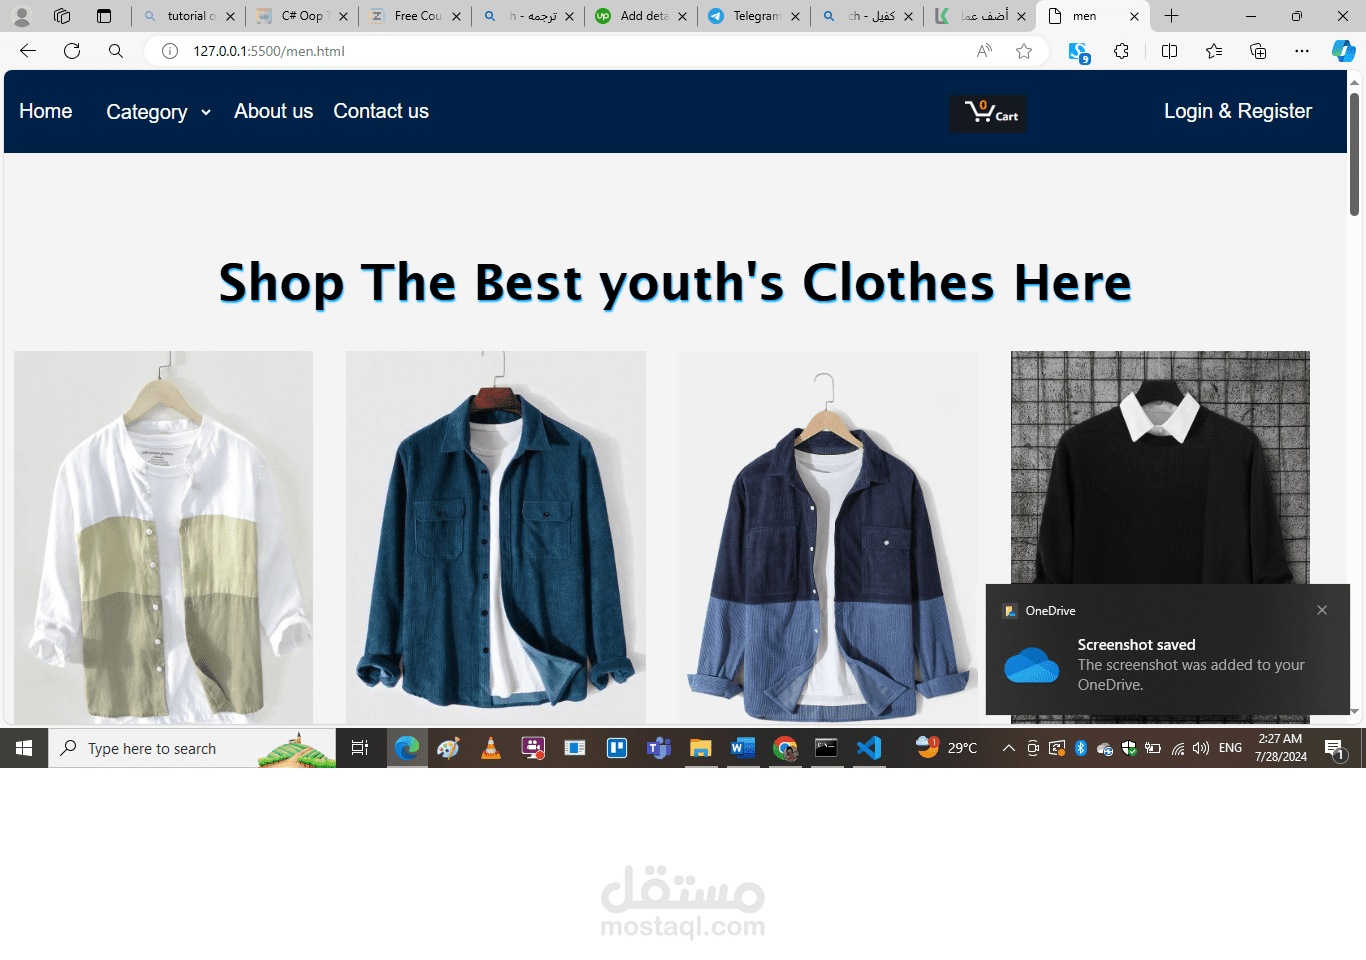Open the browser profile avatar
The height and width of the screenshot is (960, 1366).
coord(22,16)
